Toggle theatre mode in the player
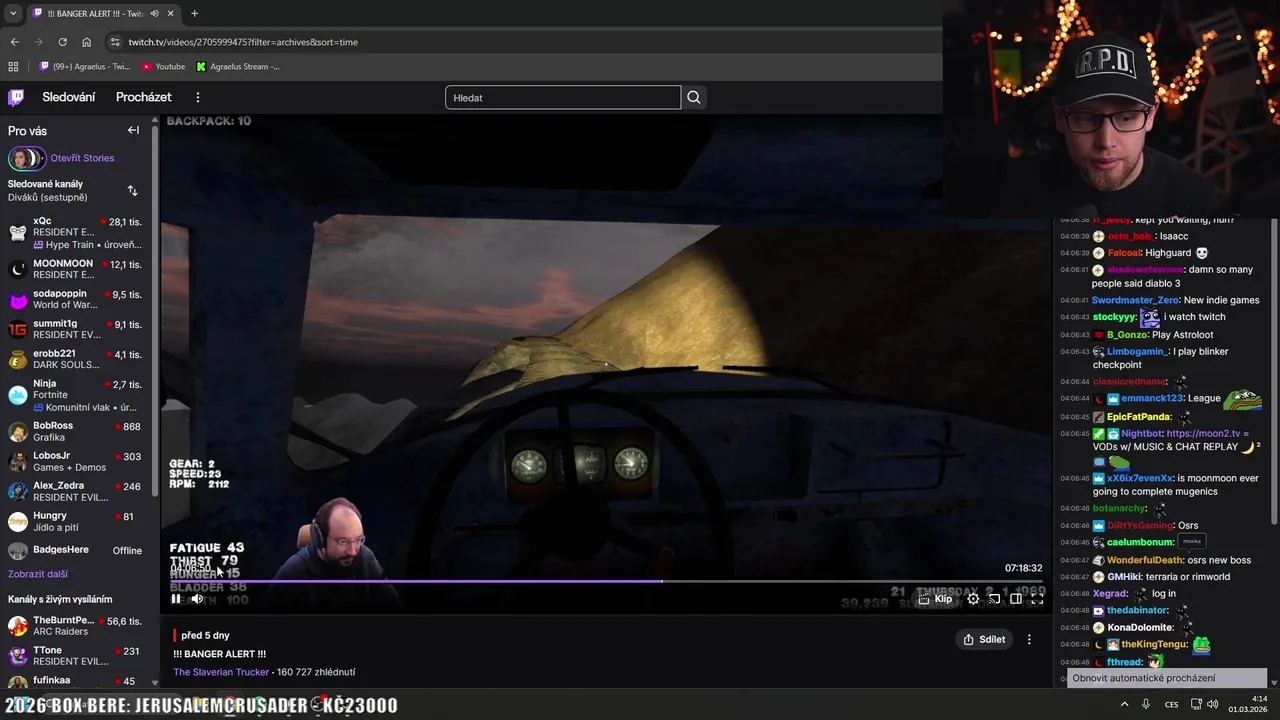This screenshot has height=720, width=1280. pyautogui.click(x=1015, y=599)
